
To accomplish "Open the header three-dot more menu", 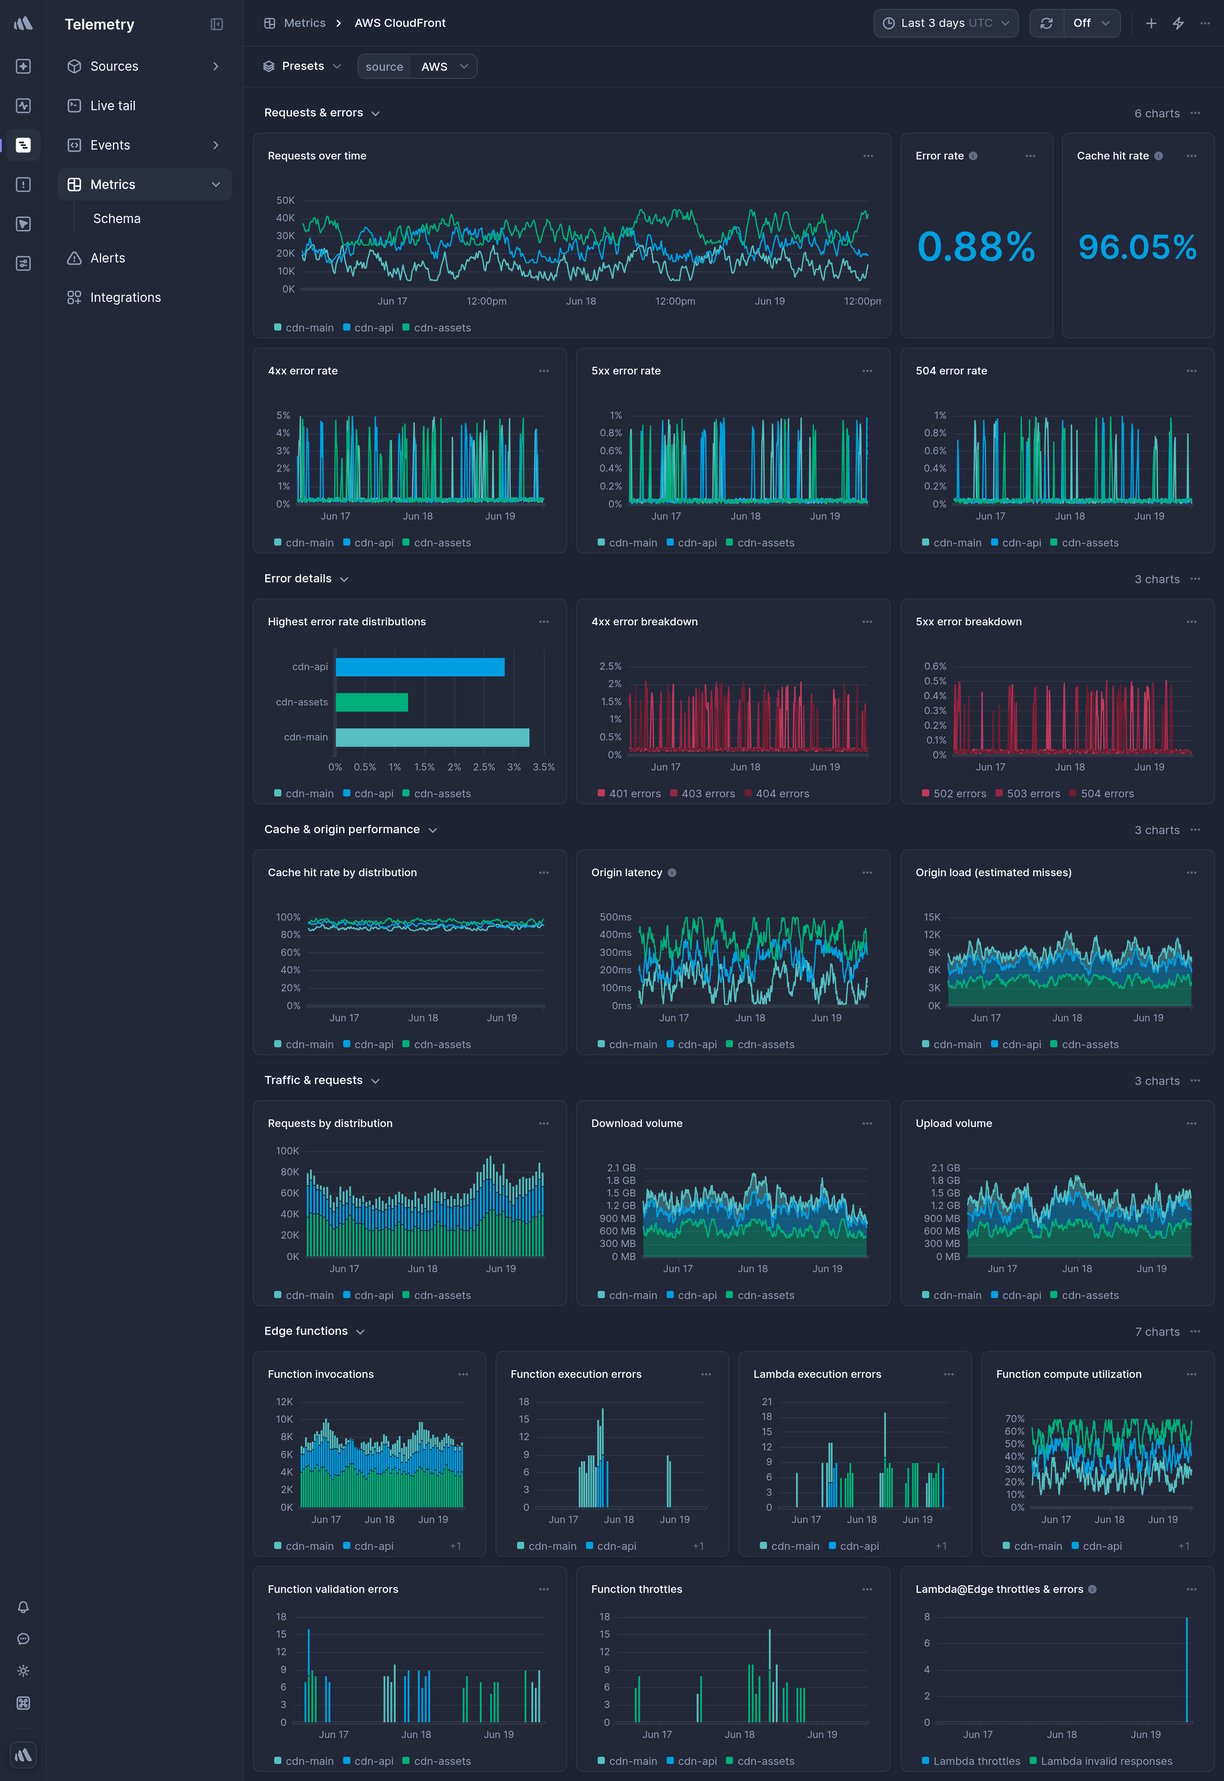I will [x=1205, y=23].
